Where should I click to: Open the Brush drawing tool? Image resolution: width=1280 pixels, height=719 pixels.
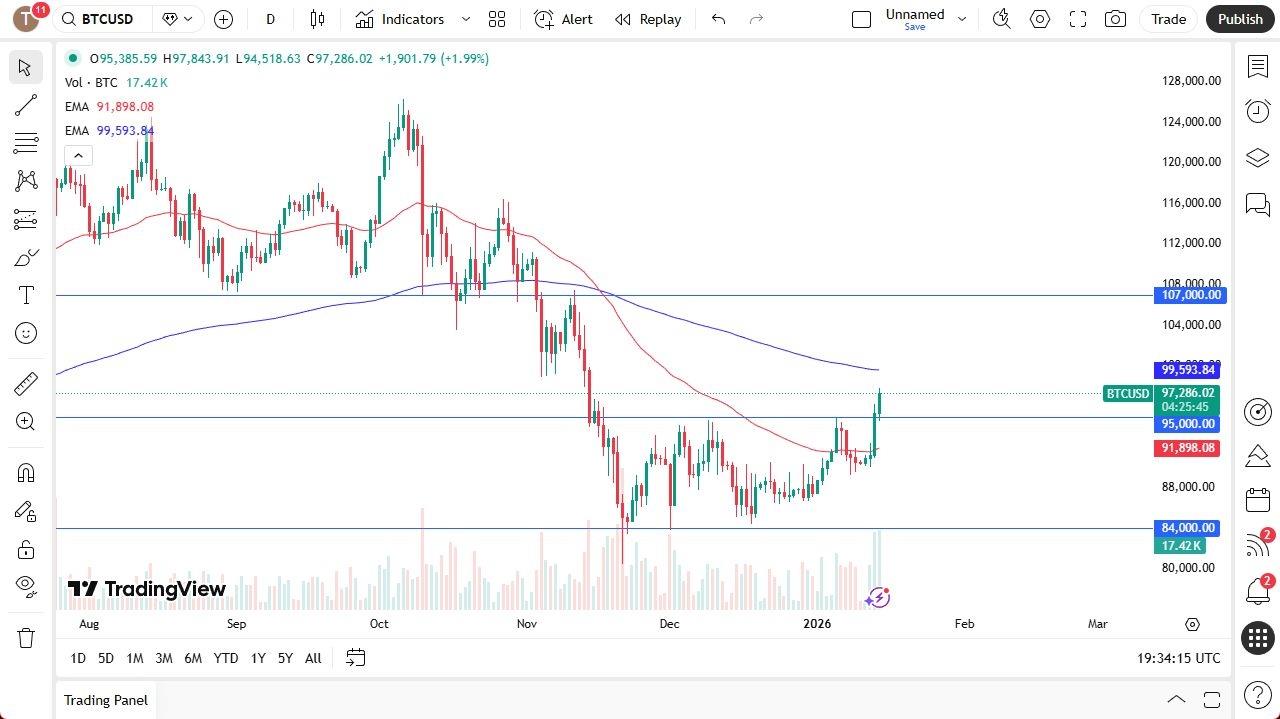25,257
